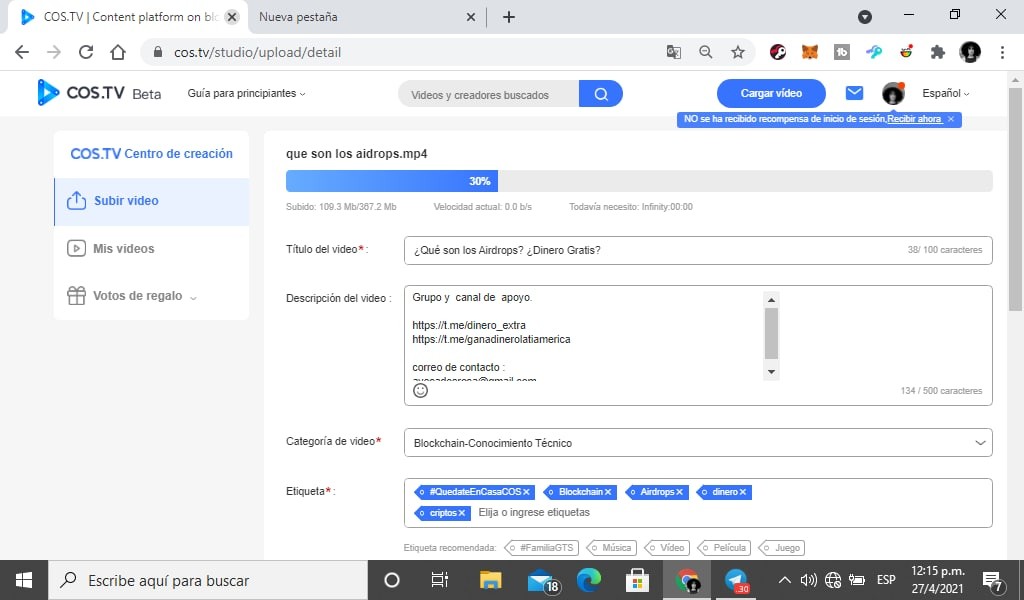This screenshot has width=1024, height=600.
Task: Add recommended tag #FamiliaGTS
Action: 541,548
